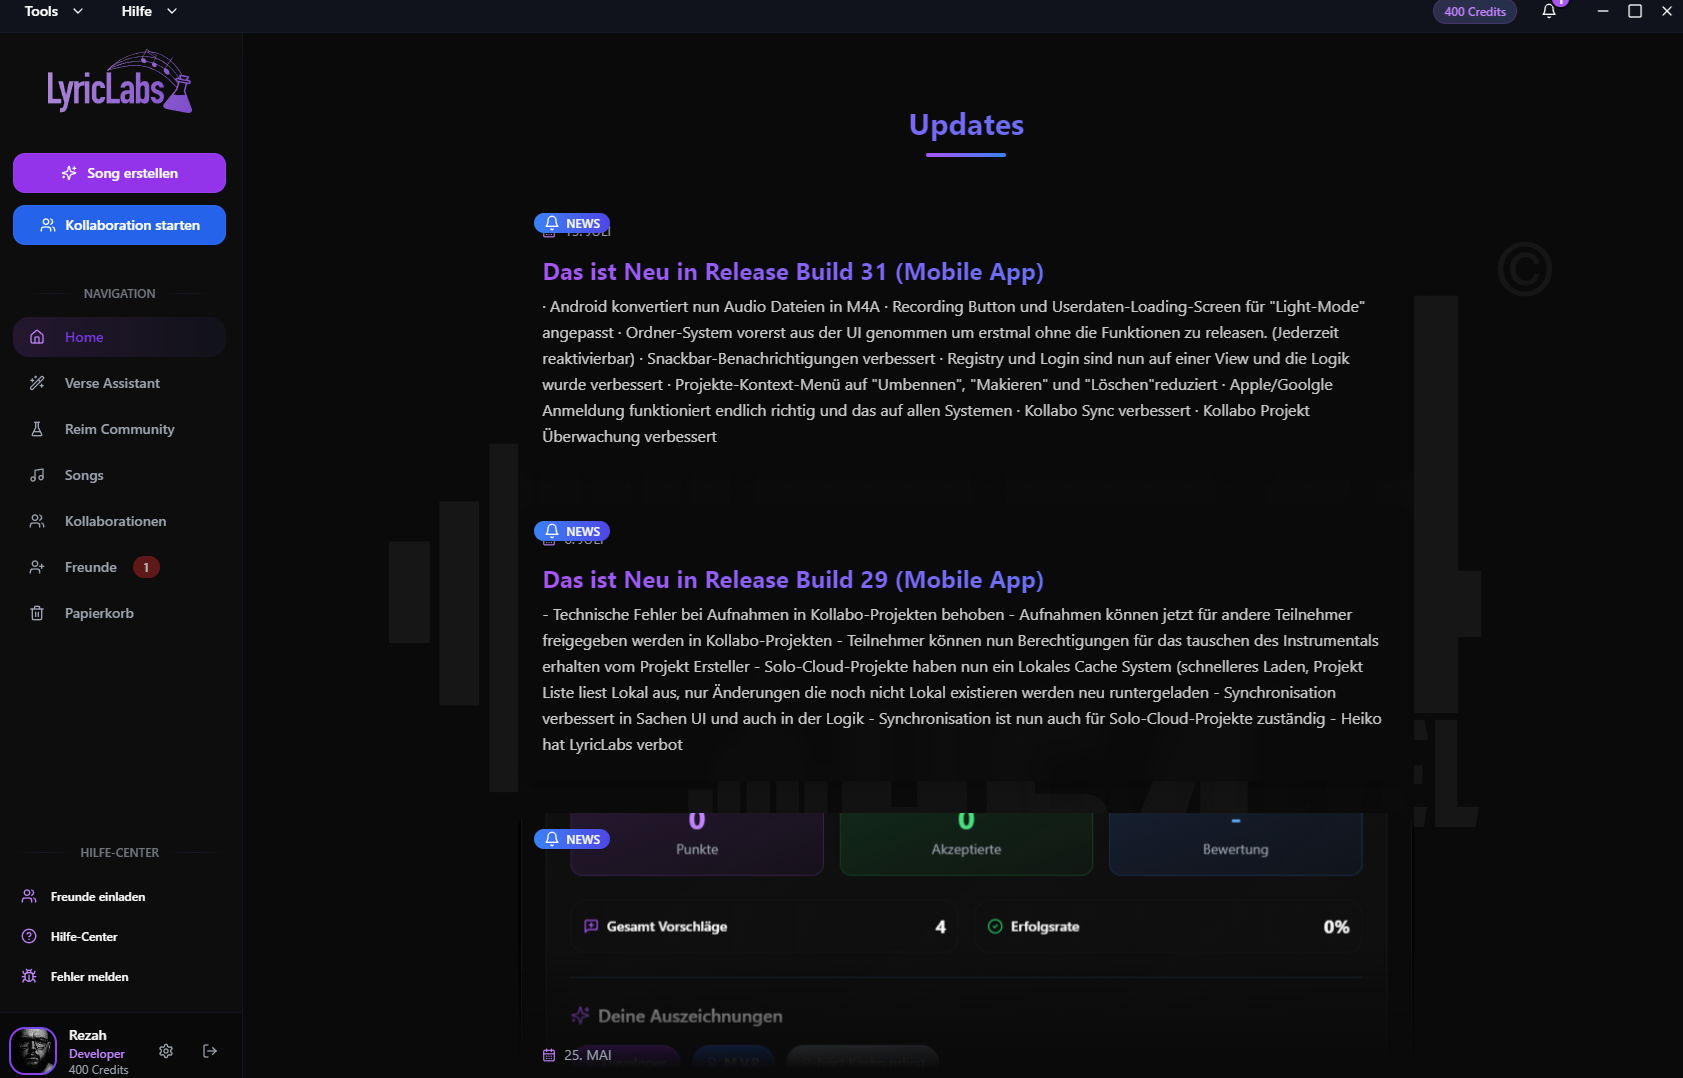Select the Verse Assistant tool

[112, 383]
